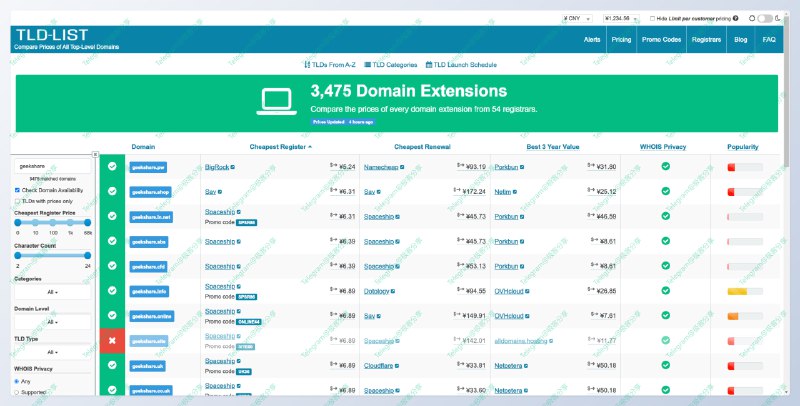Enable TLDs with prices only checkbox
The height and width of the screenshot is (406, 800).
pyautogui.click(x=18, y=200)
